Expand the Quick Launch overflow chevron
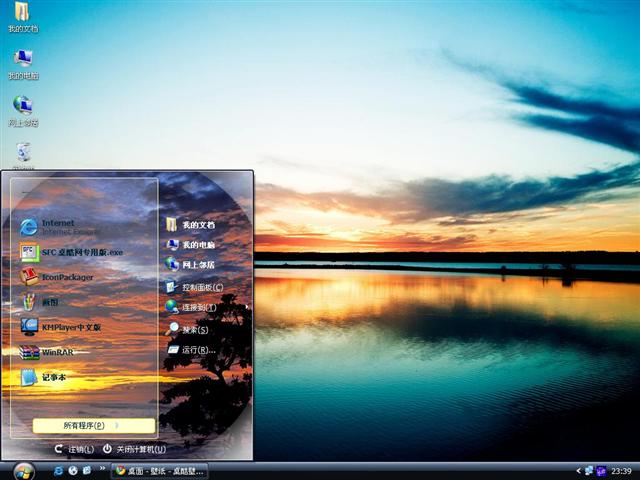 (x=102, y=468)
